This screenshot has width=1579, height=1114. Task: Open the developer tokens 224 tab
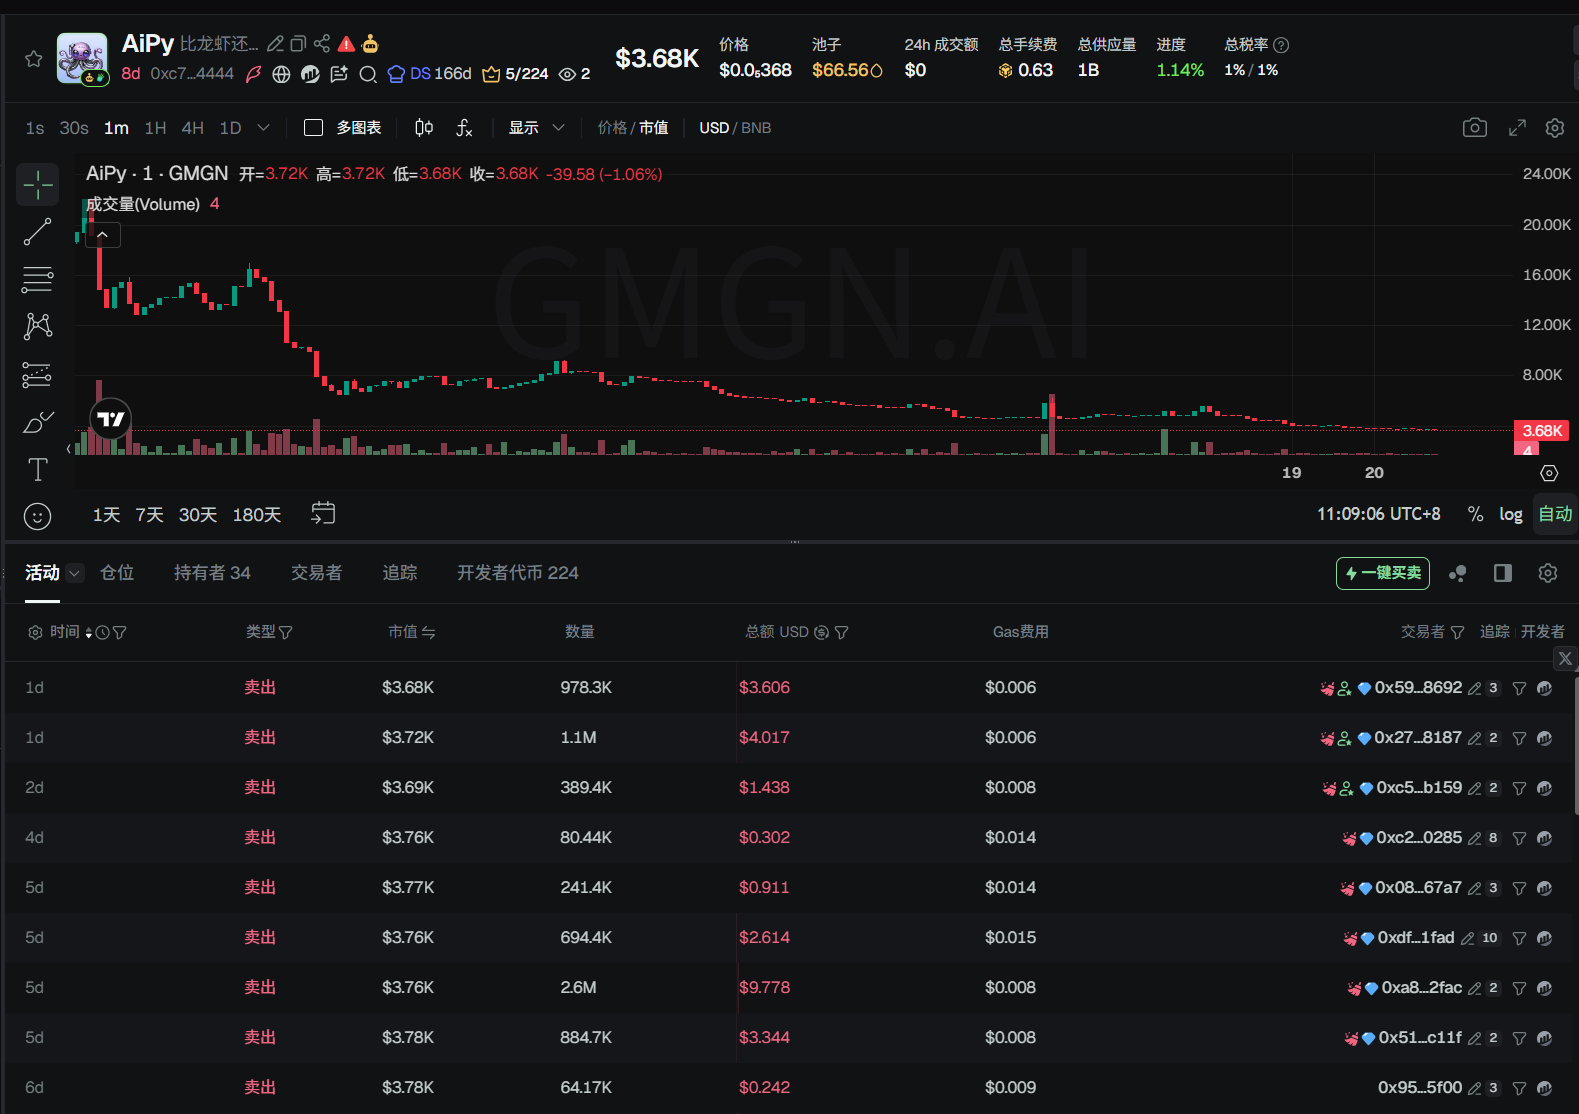(x=518, y=573)
